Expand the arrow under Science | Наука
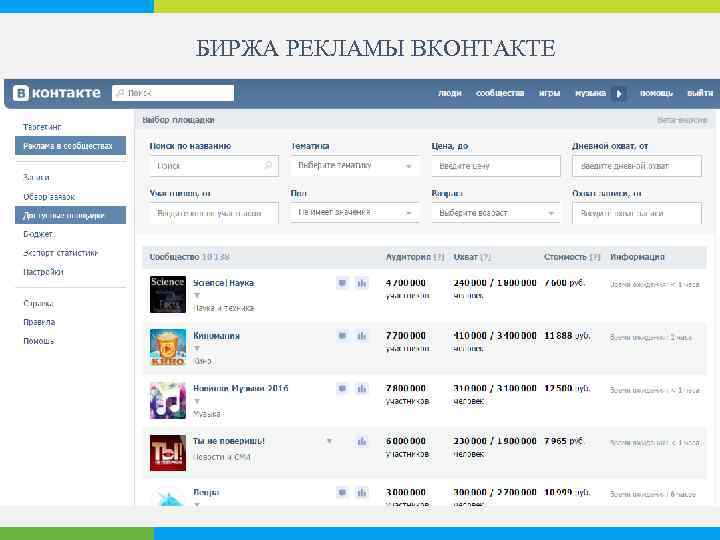The width and height of the screenshot is (720, 540). (x=197, y=296)
